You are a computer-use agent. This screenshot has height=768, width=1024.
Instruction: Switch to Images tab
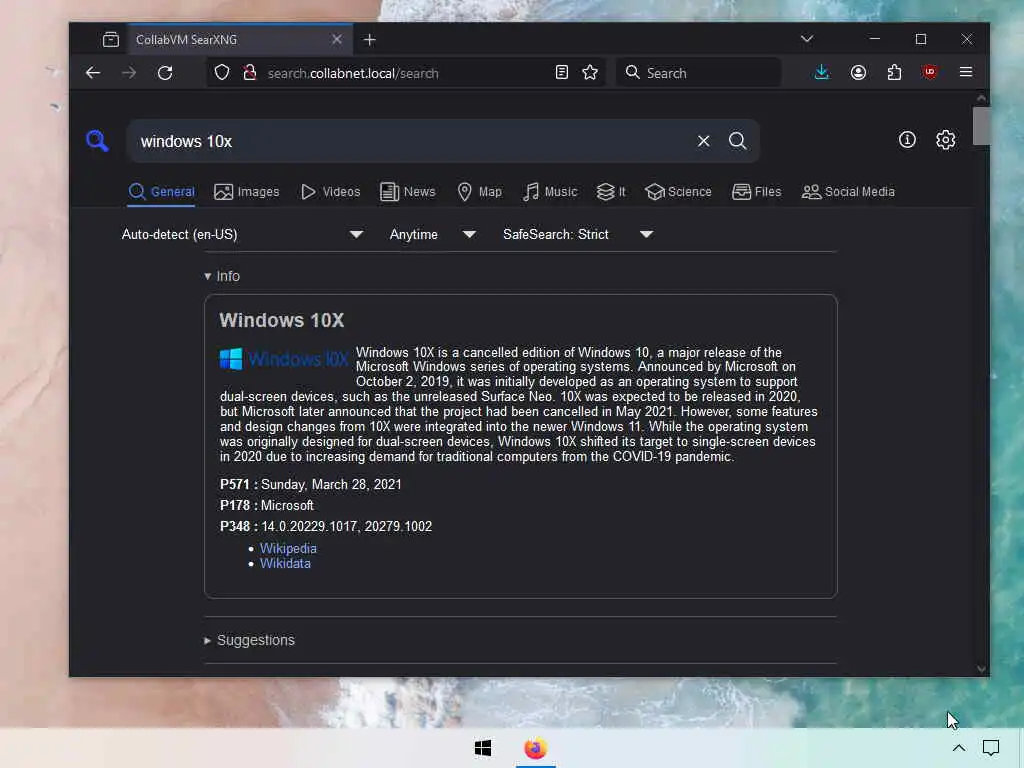(246, 192)
